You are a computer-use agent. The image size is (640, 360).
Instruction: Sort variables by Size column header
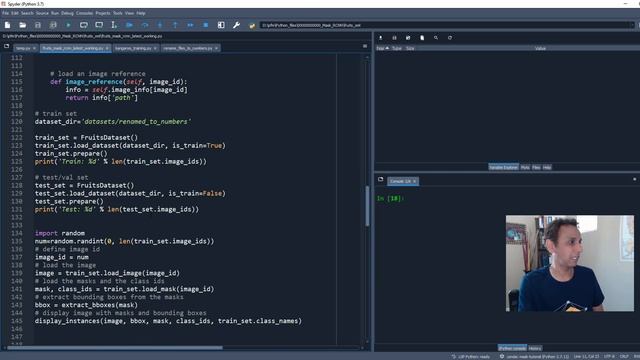coord(410,48)
